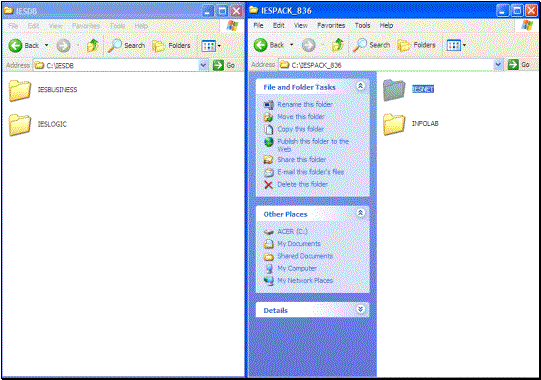
Task: Select the IESBUSINESS folder icon
Action: click(x=20, y=90)
